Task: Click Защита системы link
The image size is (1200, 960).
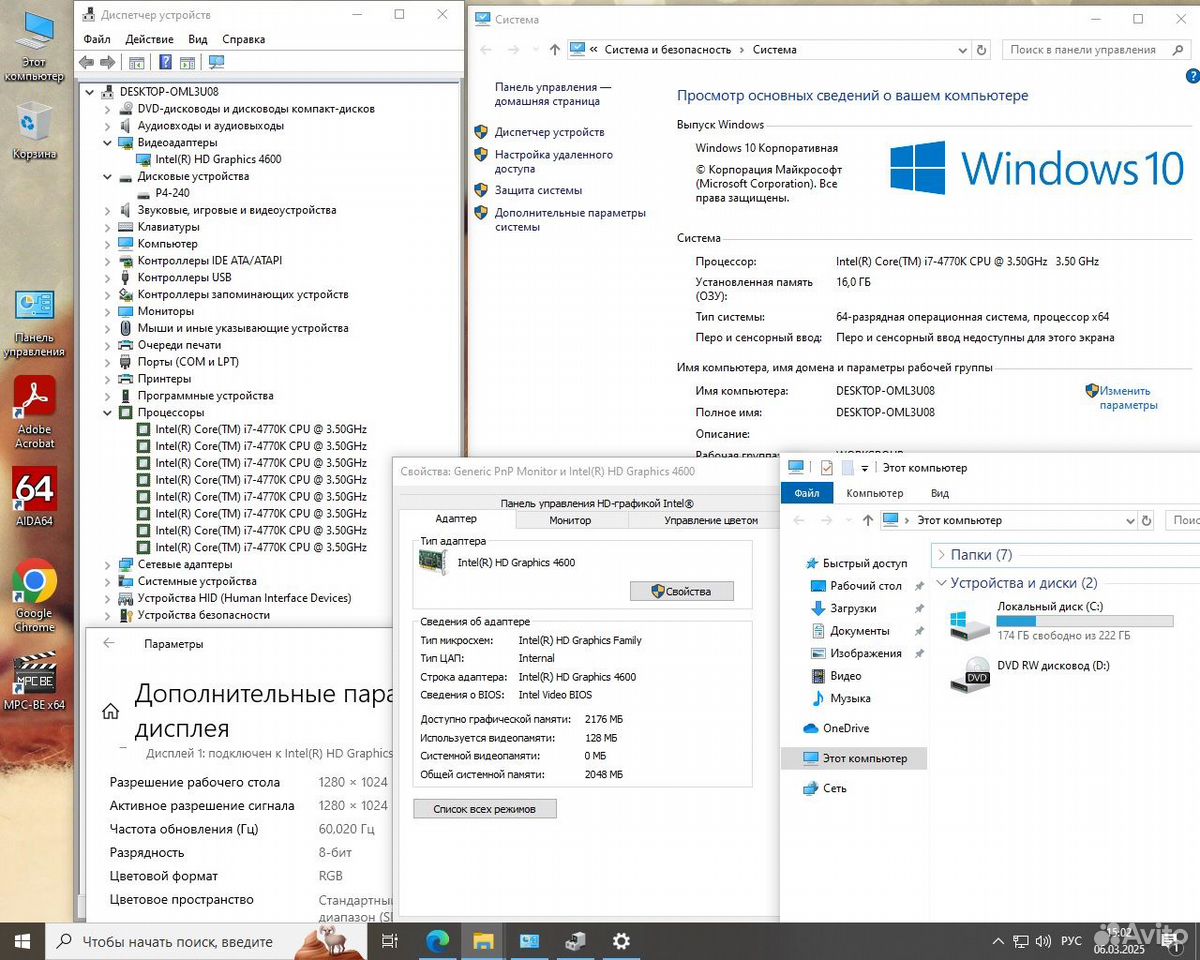Action: (x=538, y=190)
